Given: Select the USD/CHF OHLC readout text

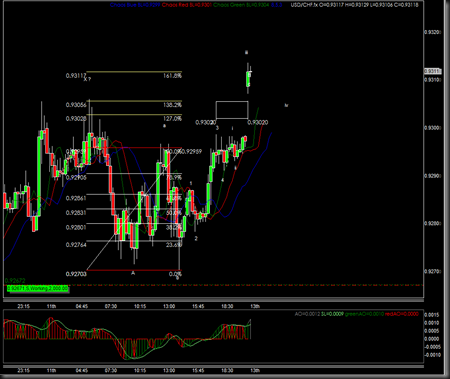Looking at the screenshot, I should click(x=354, y=5).
